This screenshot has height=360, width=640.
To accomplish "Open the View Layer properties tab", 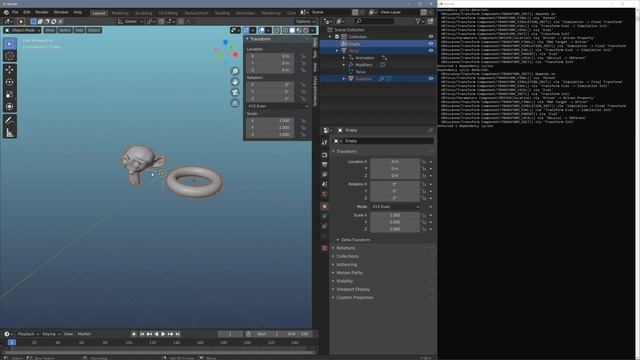I will [x=324, y=174].
